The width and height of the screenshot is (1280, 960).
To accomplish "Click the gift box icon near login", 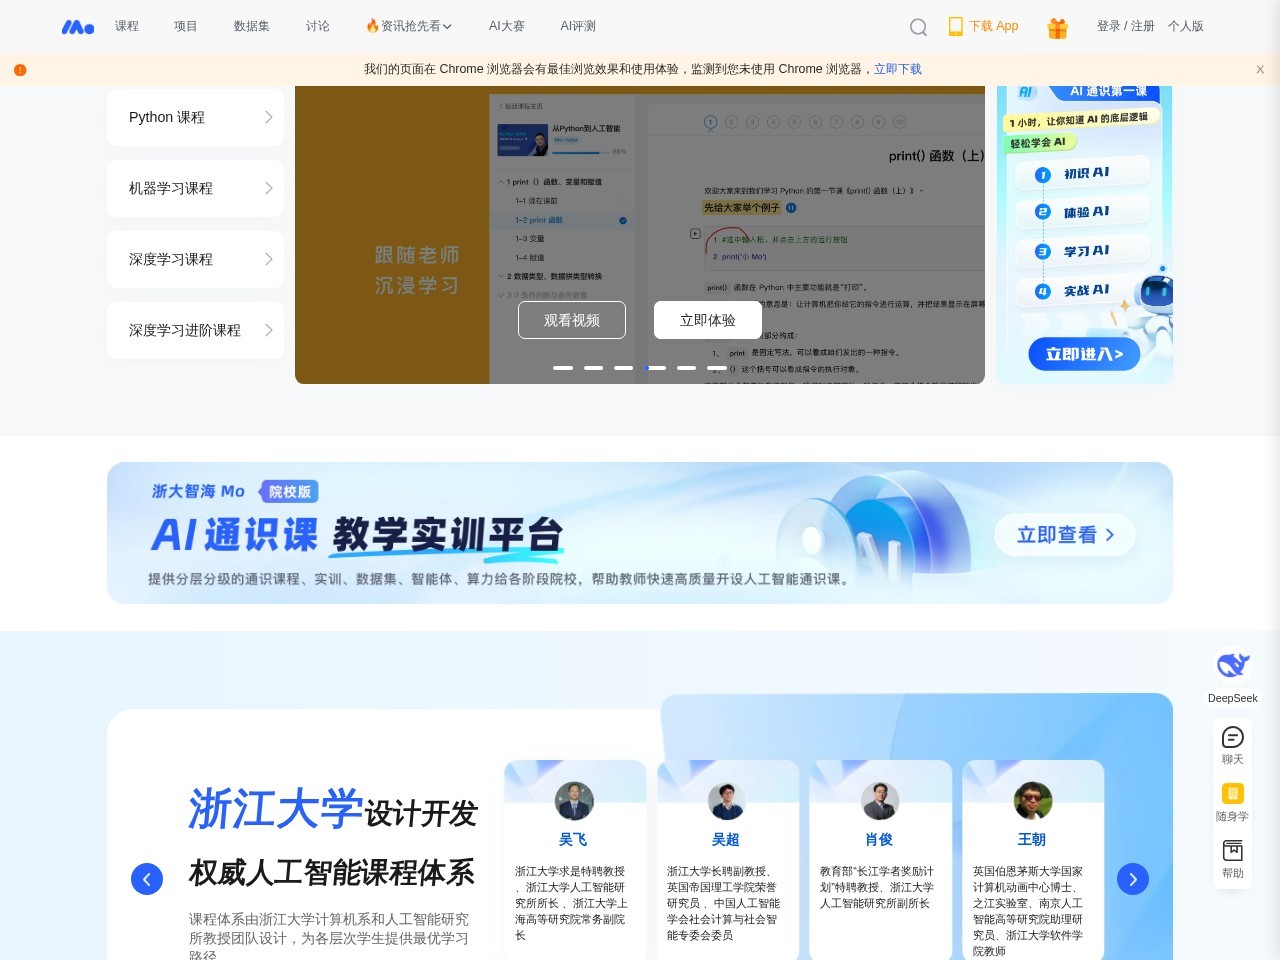I will (1057, 27).
